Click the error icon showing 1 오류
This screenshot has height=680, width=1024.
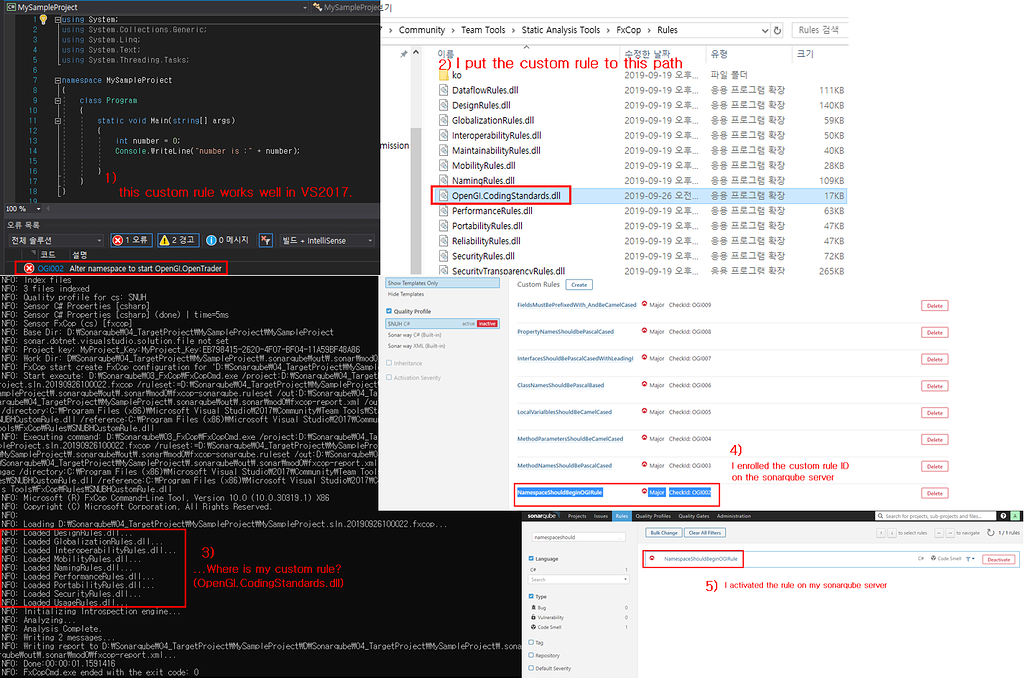point(118,240)
